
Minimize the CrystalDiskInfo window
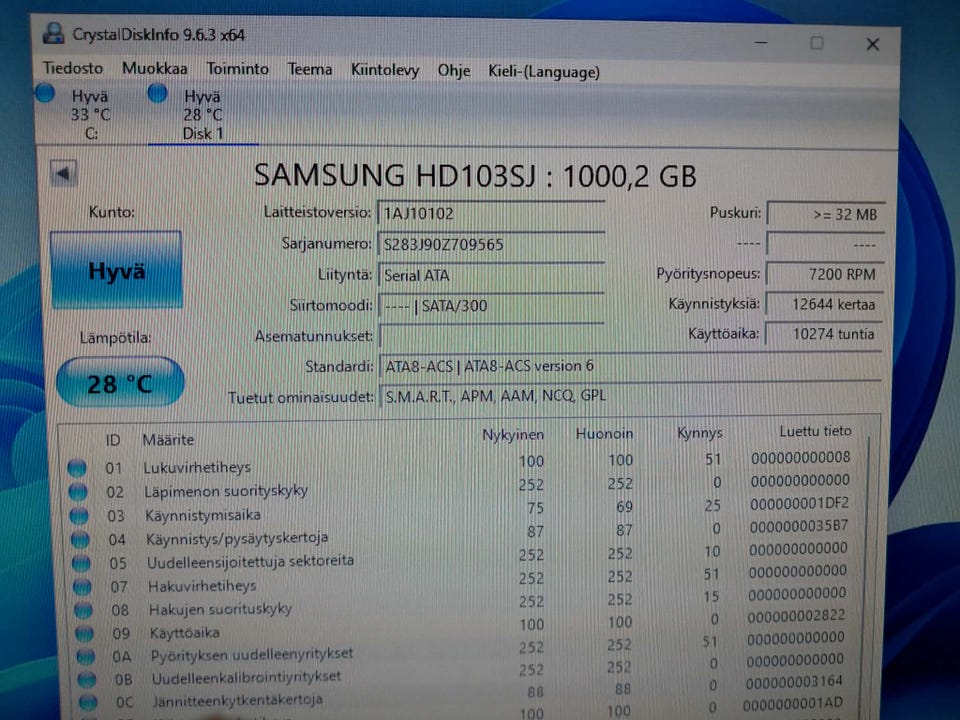(761, 43)
